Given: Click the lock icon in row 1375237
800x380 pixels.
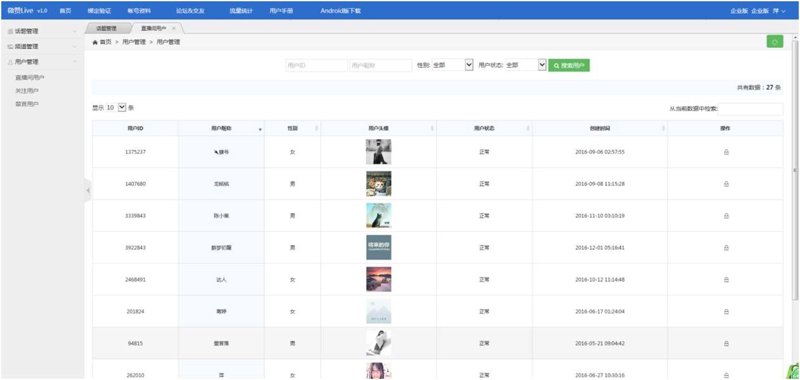Looking at the screenshot, I should pyautogui.click(x=726, y=152).
